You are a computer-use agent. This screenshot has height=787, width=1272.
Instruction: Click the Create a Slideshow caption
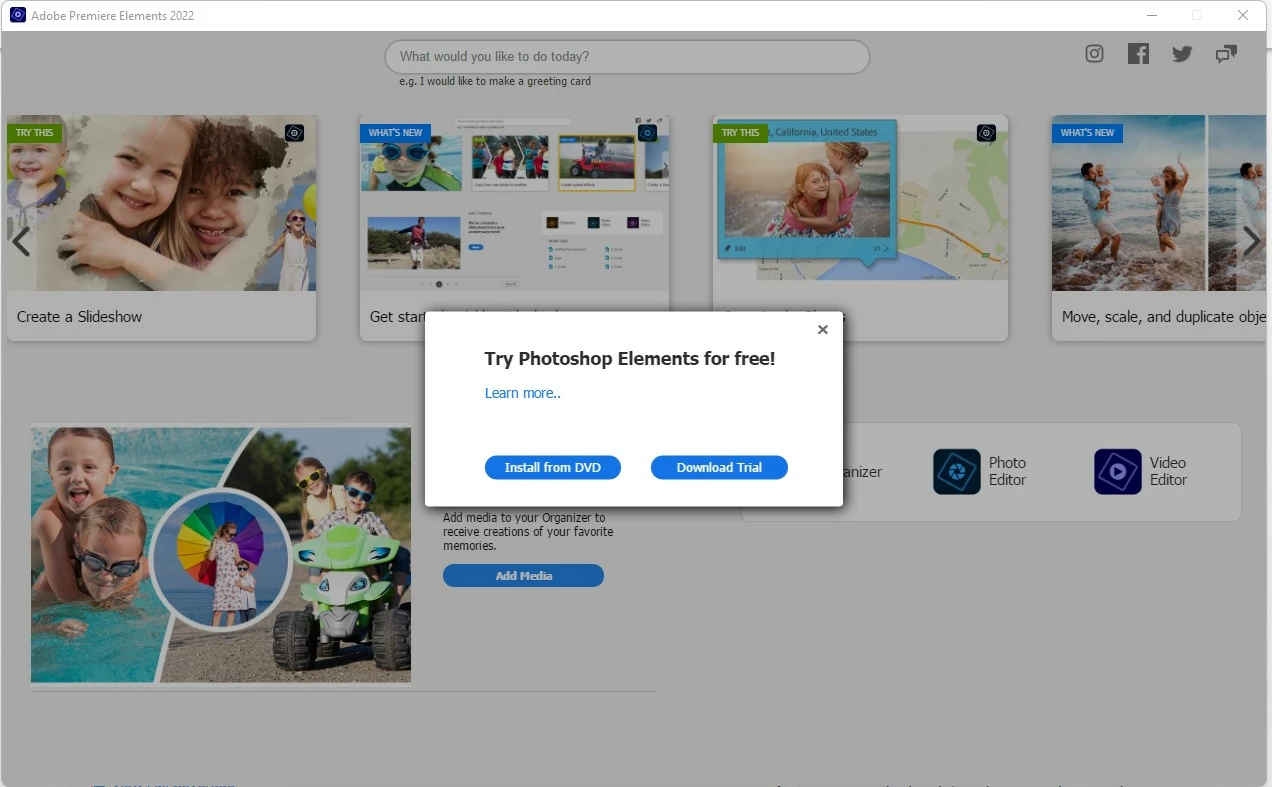coord(79,317)
